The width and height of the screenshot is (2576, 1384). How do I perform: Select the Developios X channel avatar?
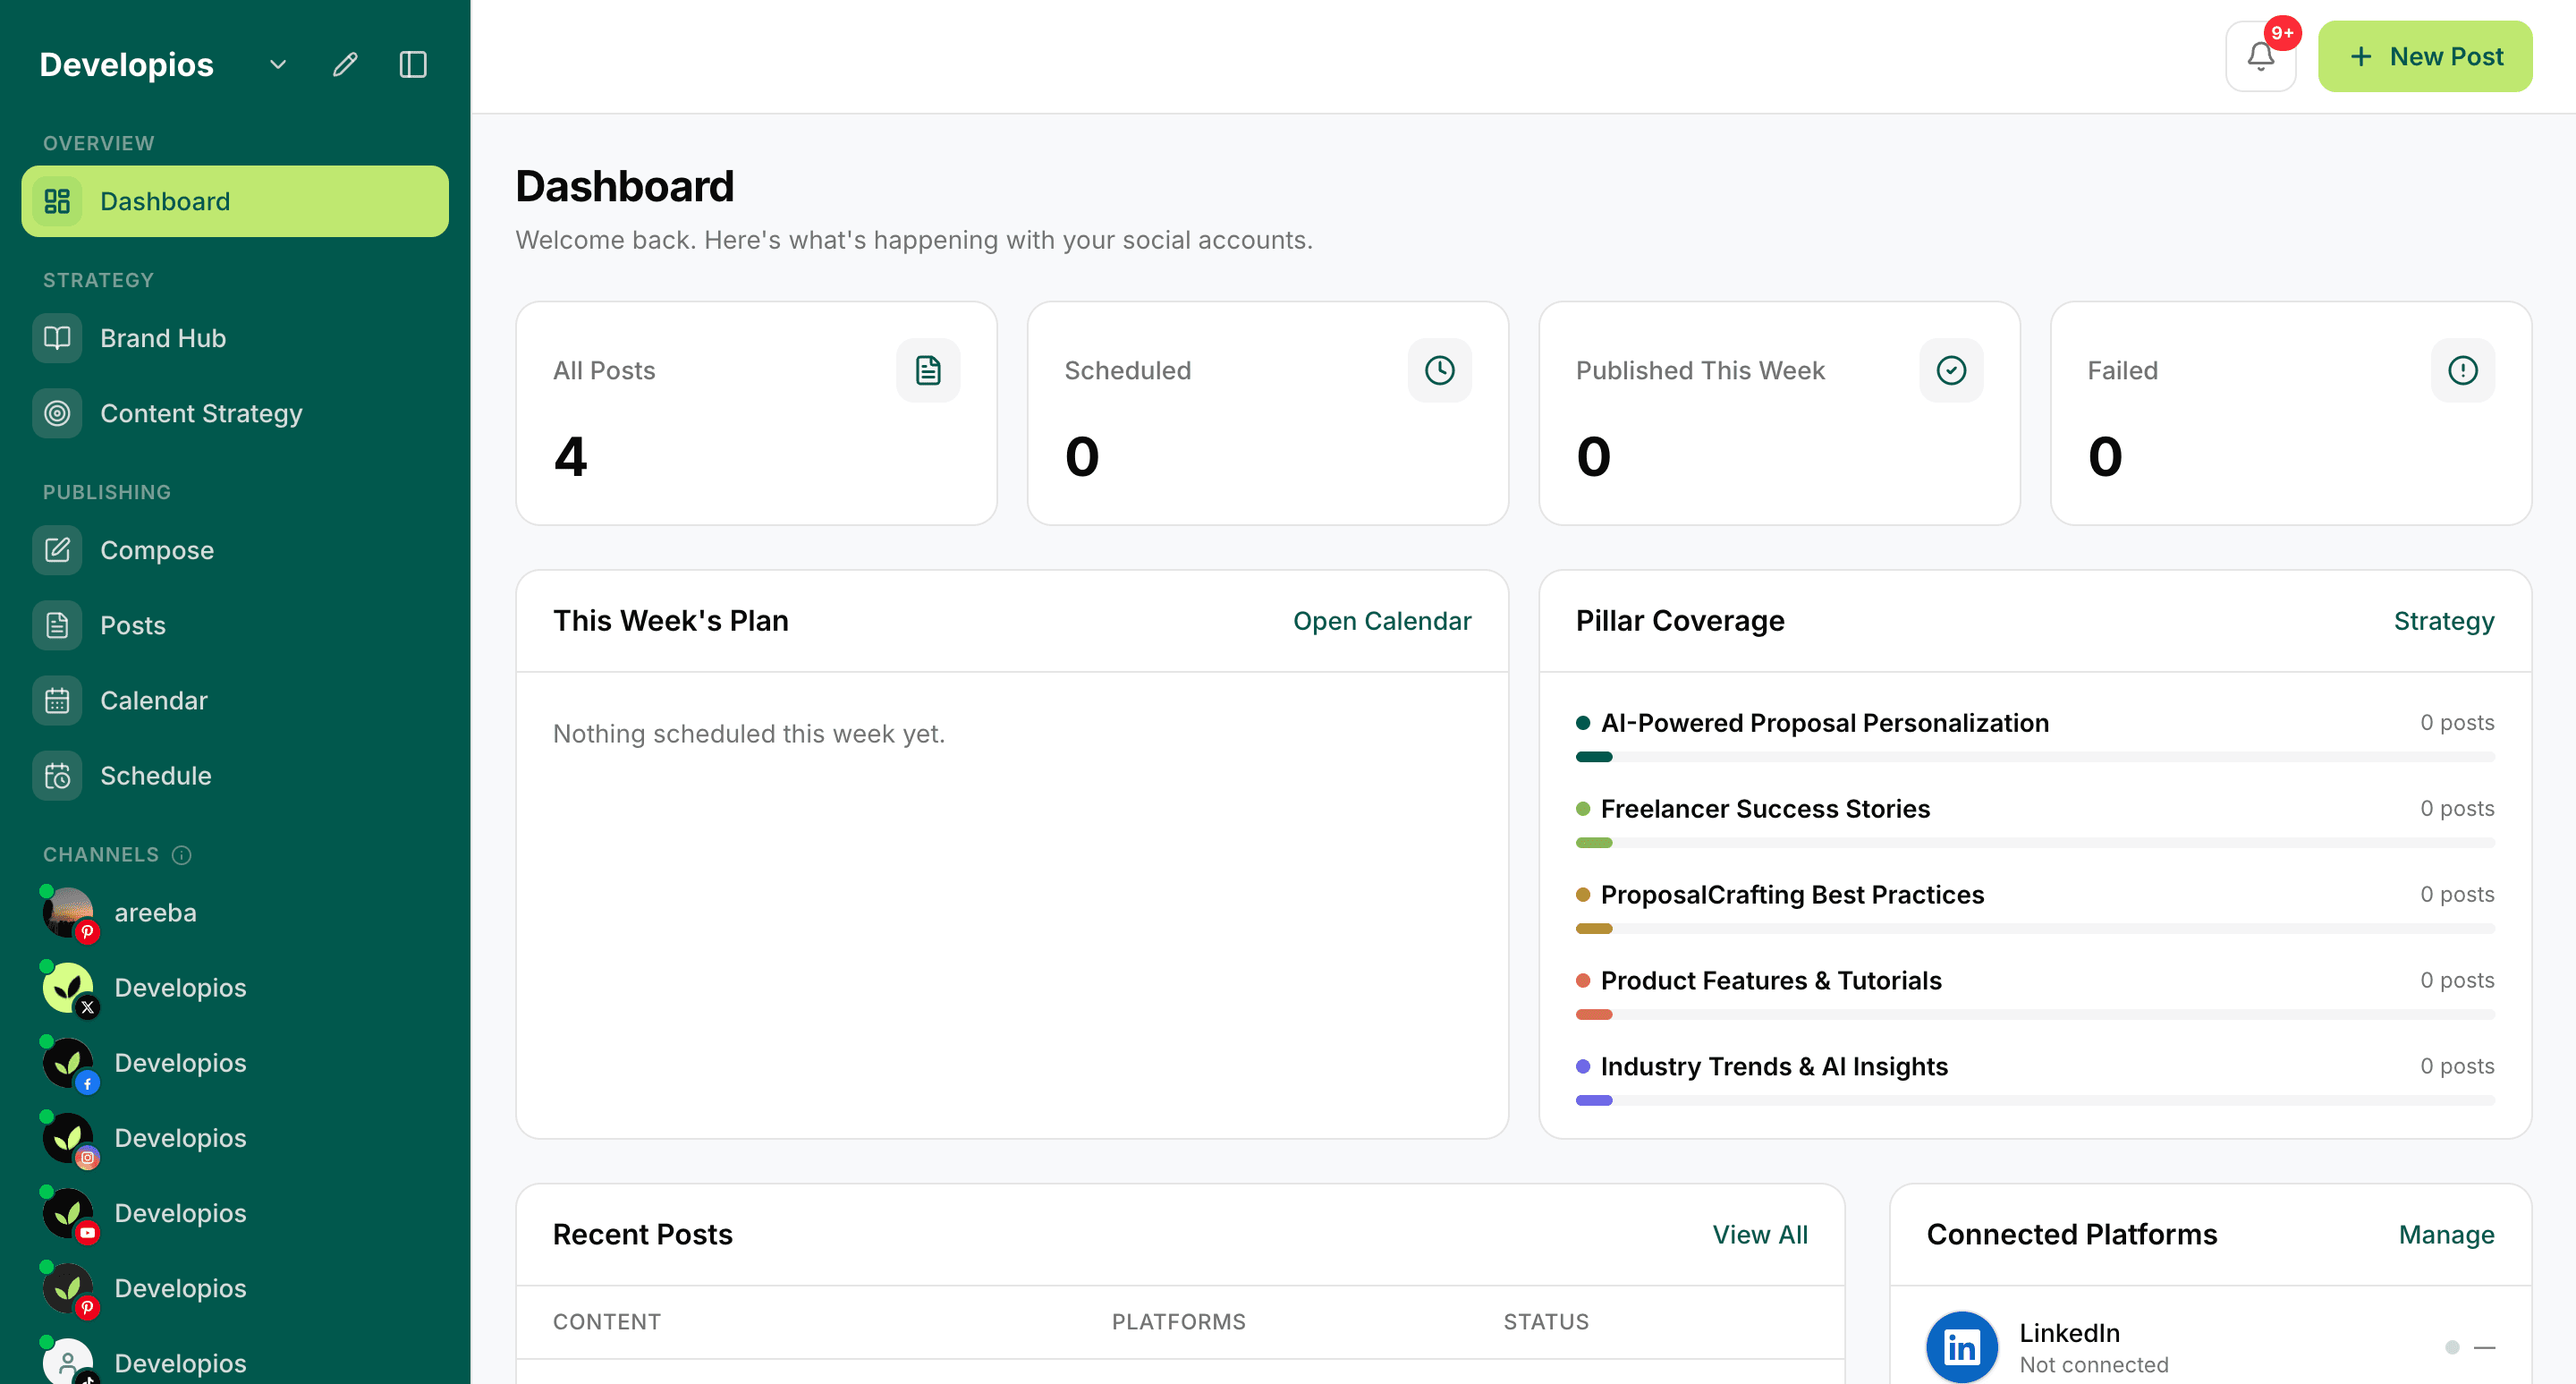click(x=68, y=988)
